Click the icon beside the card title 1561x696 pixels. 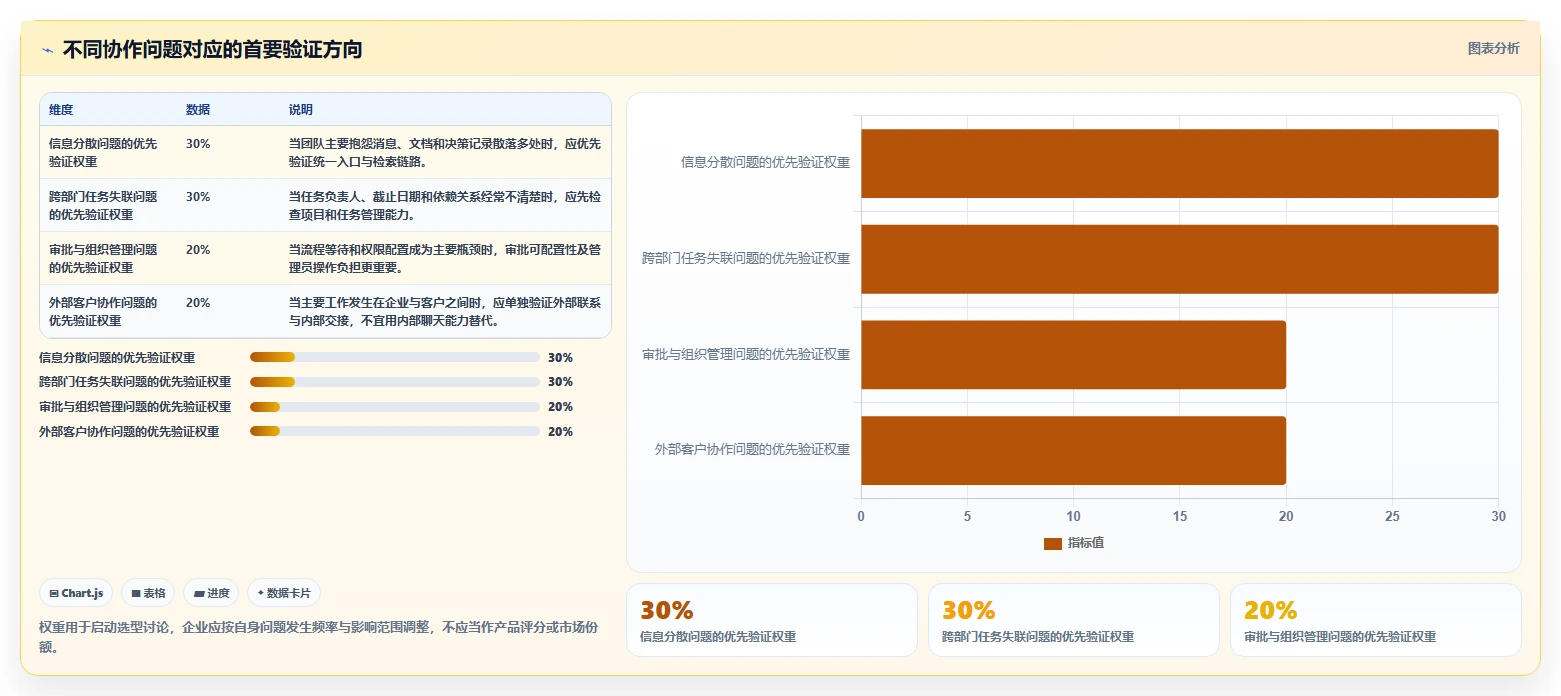(47, 50)
